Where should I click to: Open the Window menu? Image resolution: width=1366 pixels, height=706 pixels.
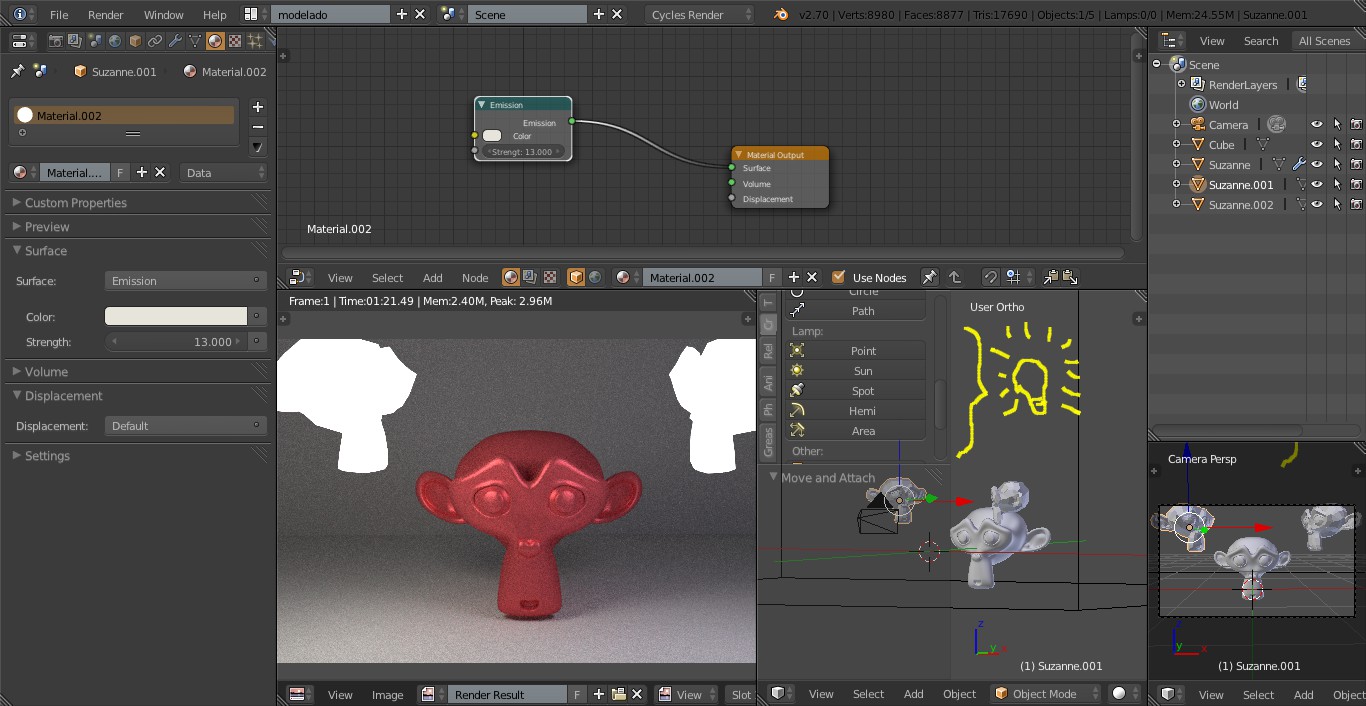pyautogui.click(x=164, y=14)
